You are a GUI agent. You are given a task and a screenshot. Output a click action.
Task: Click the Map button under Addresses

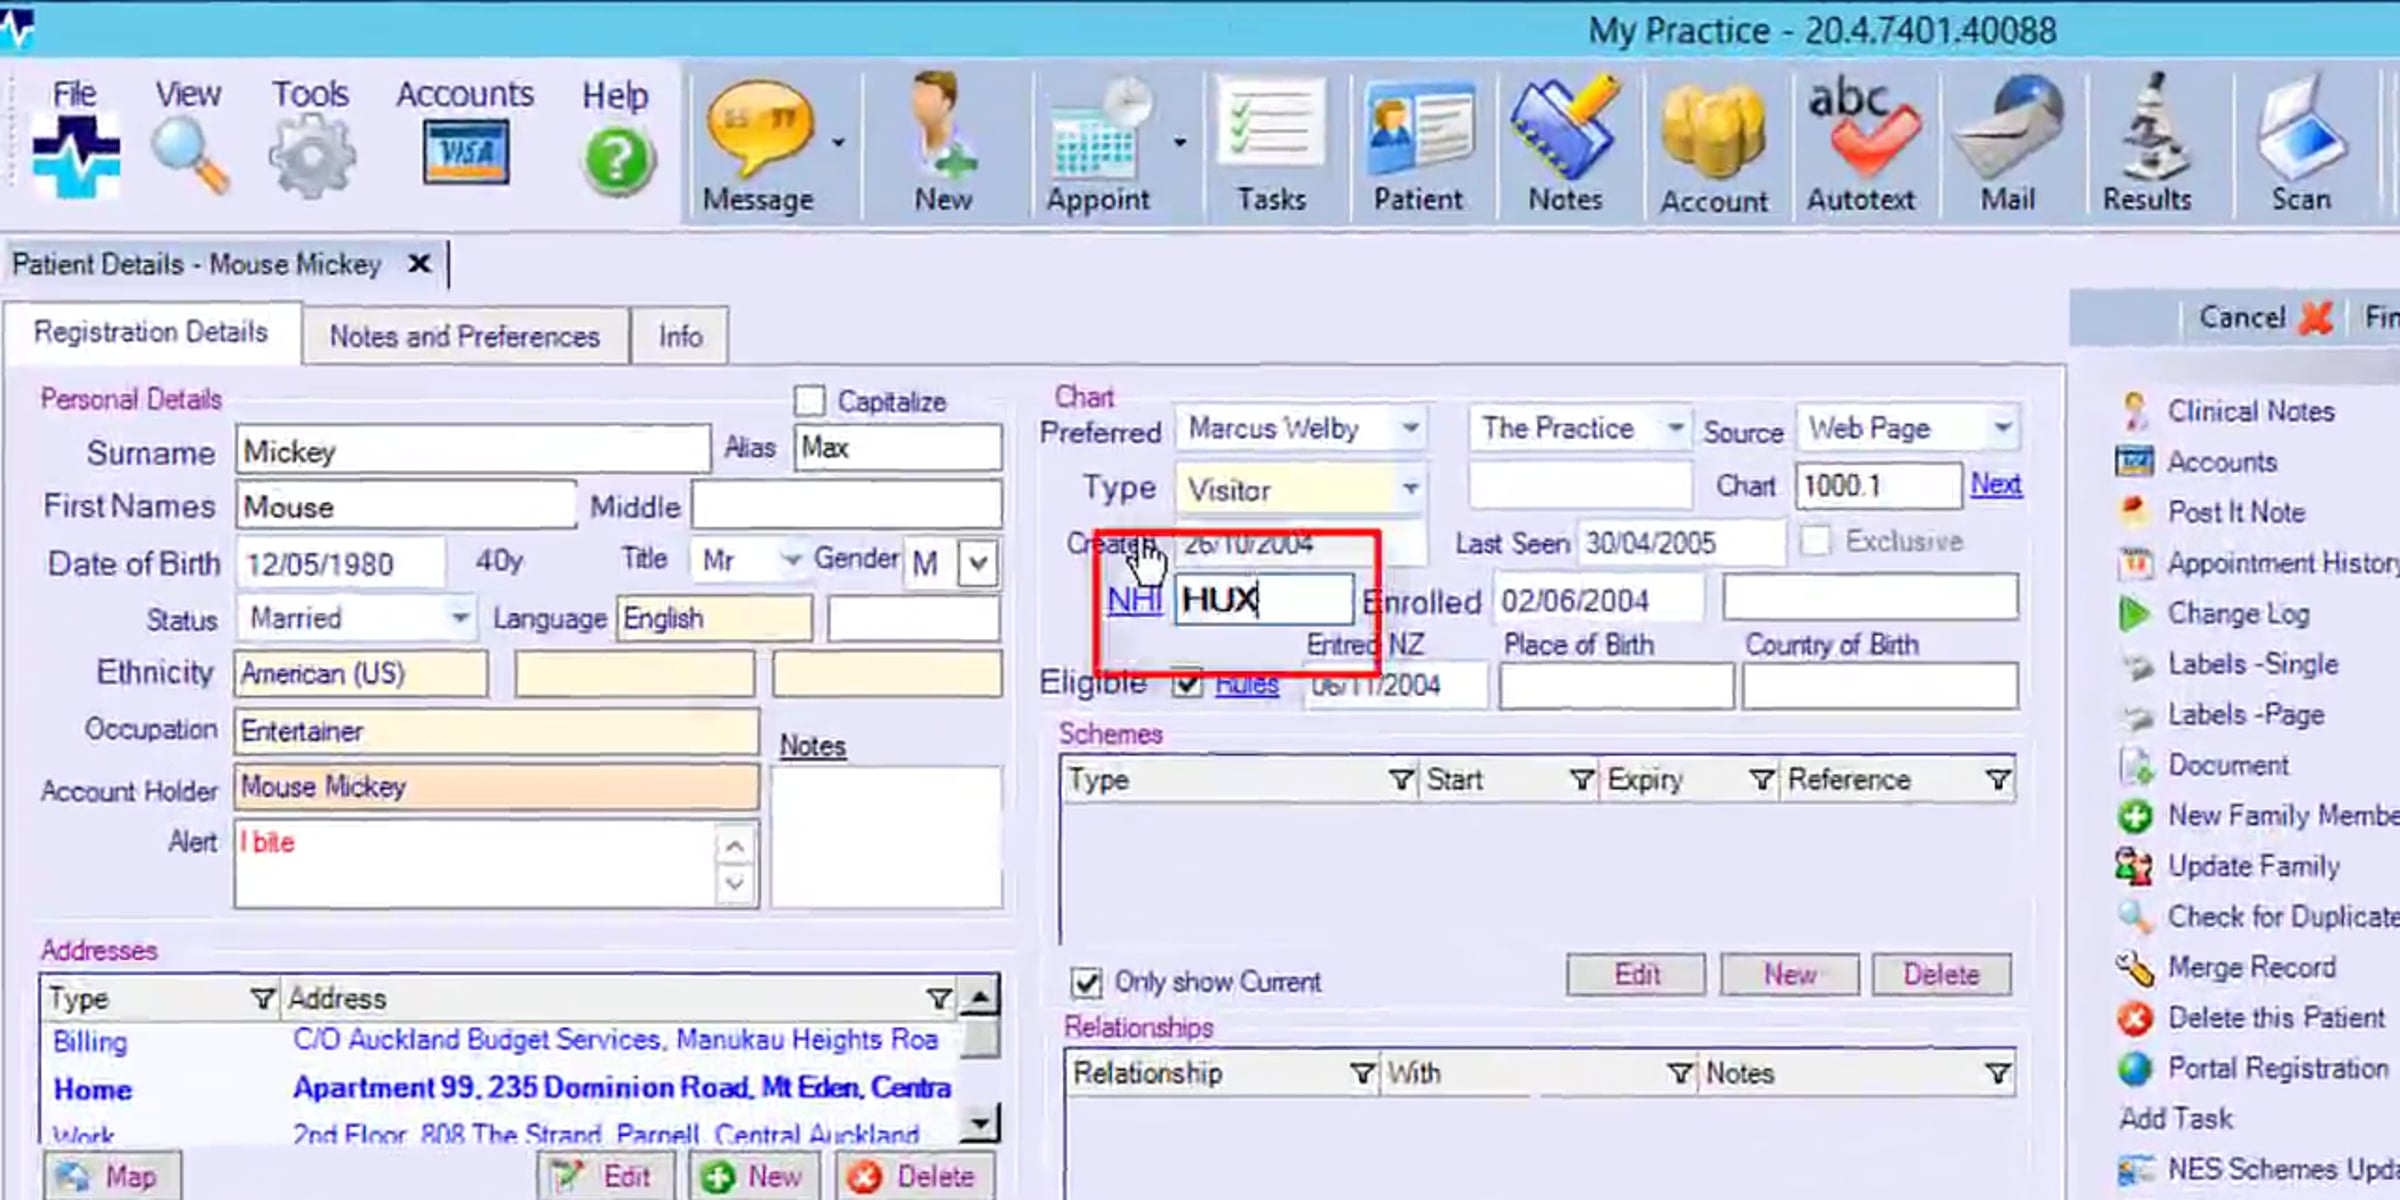pos(111,1176)
